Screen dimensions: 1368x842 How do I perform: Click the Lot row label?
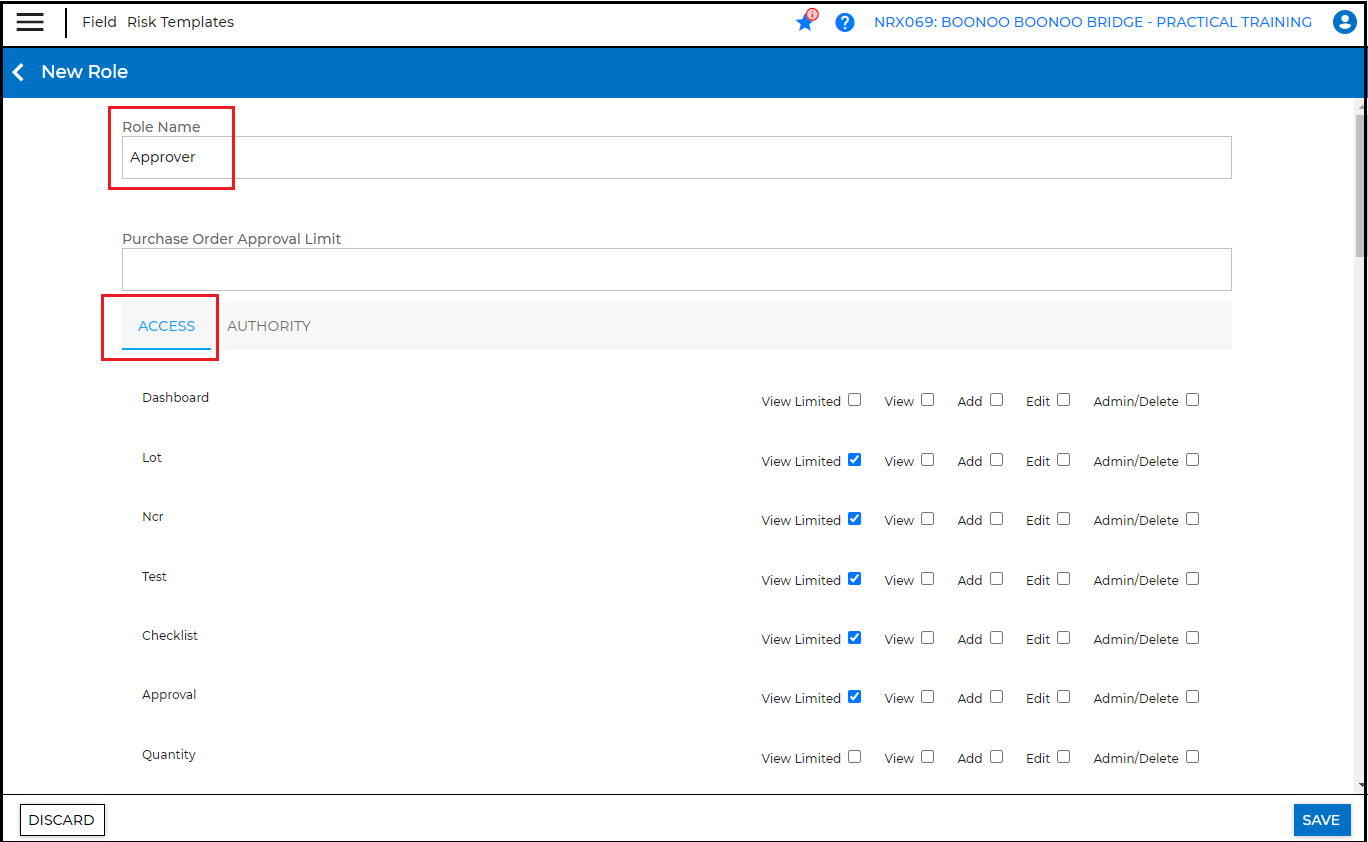[152, 457]
